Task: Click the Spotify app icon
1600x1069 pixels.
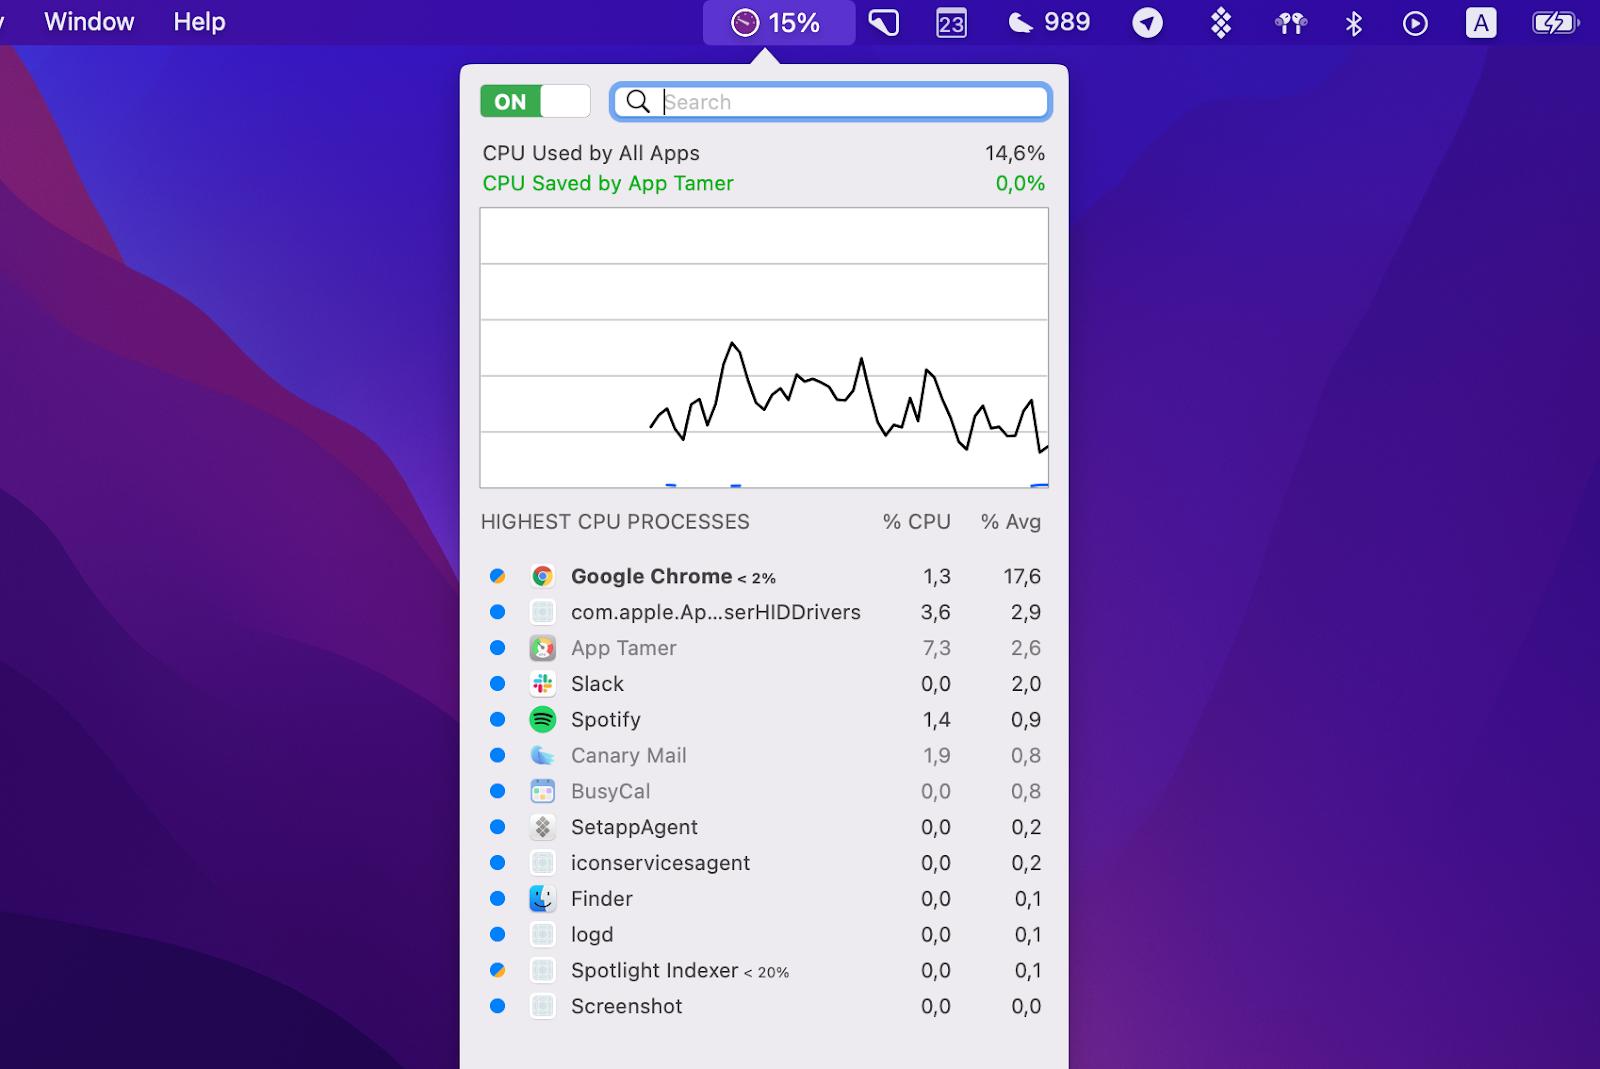Action: pyautogui.click(x=542, y=719)
